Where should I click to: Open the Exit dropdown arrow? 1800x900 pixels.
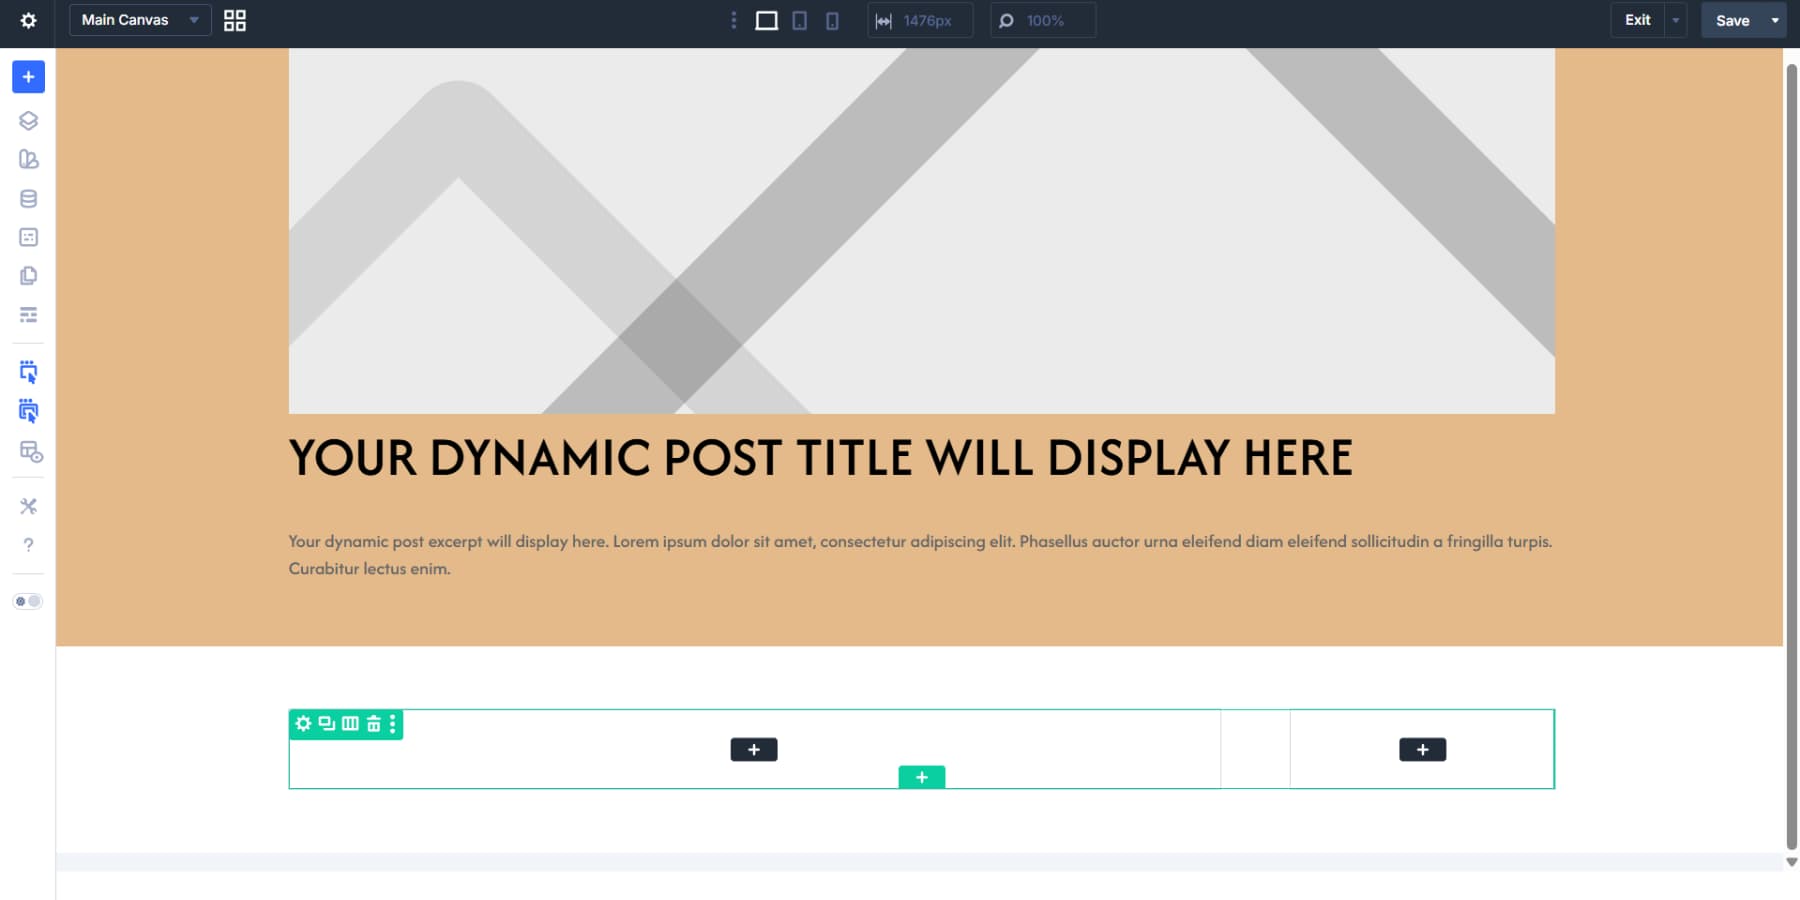[x=1677, y=20]
